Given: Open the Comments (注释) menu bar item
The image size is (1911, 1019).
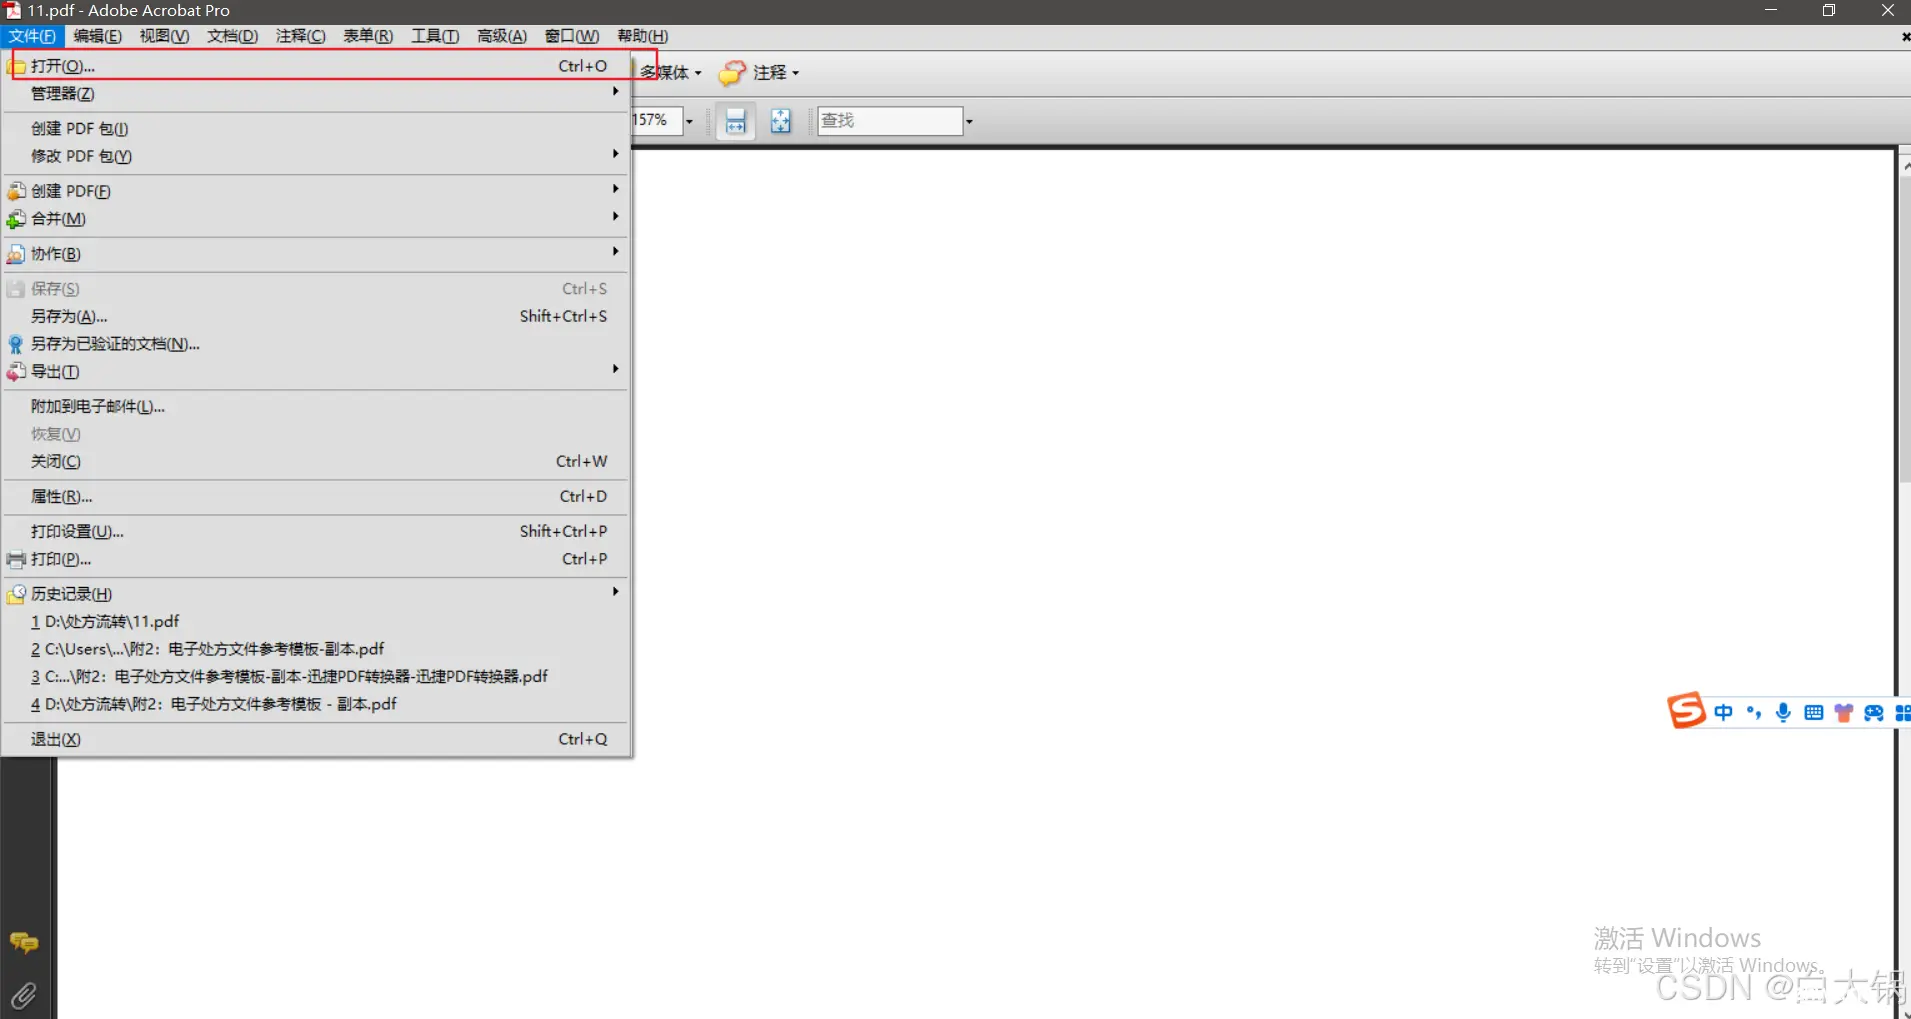Looking at the screenshot, I should coord(300,36).
